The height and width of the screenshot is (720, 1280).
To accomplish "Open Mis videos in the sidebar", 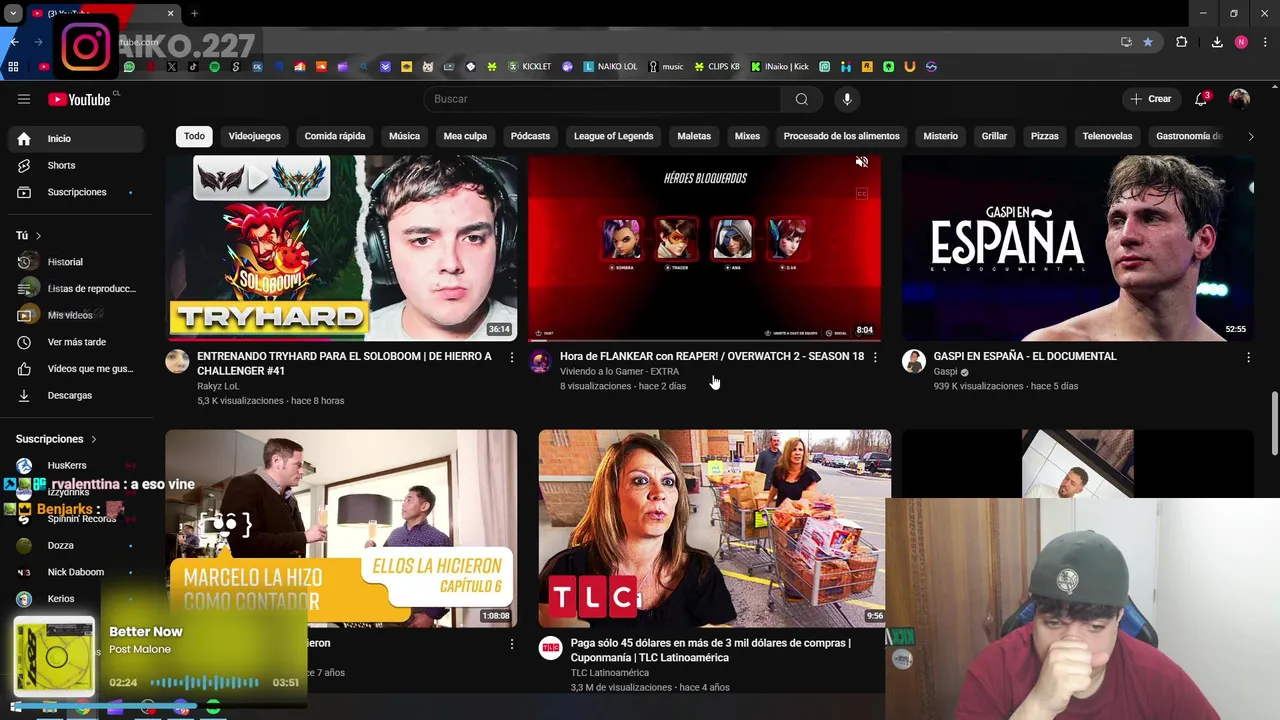I will point(77,315).
